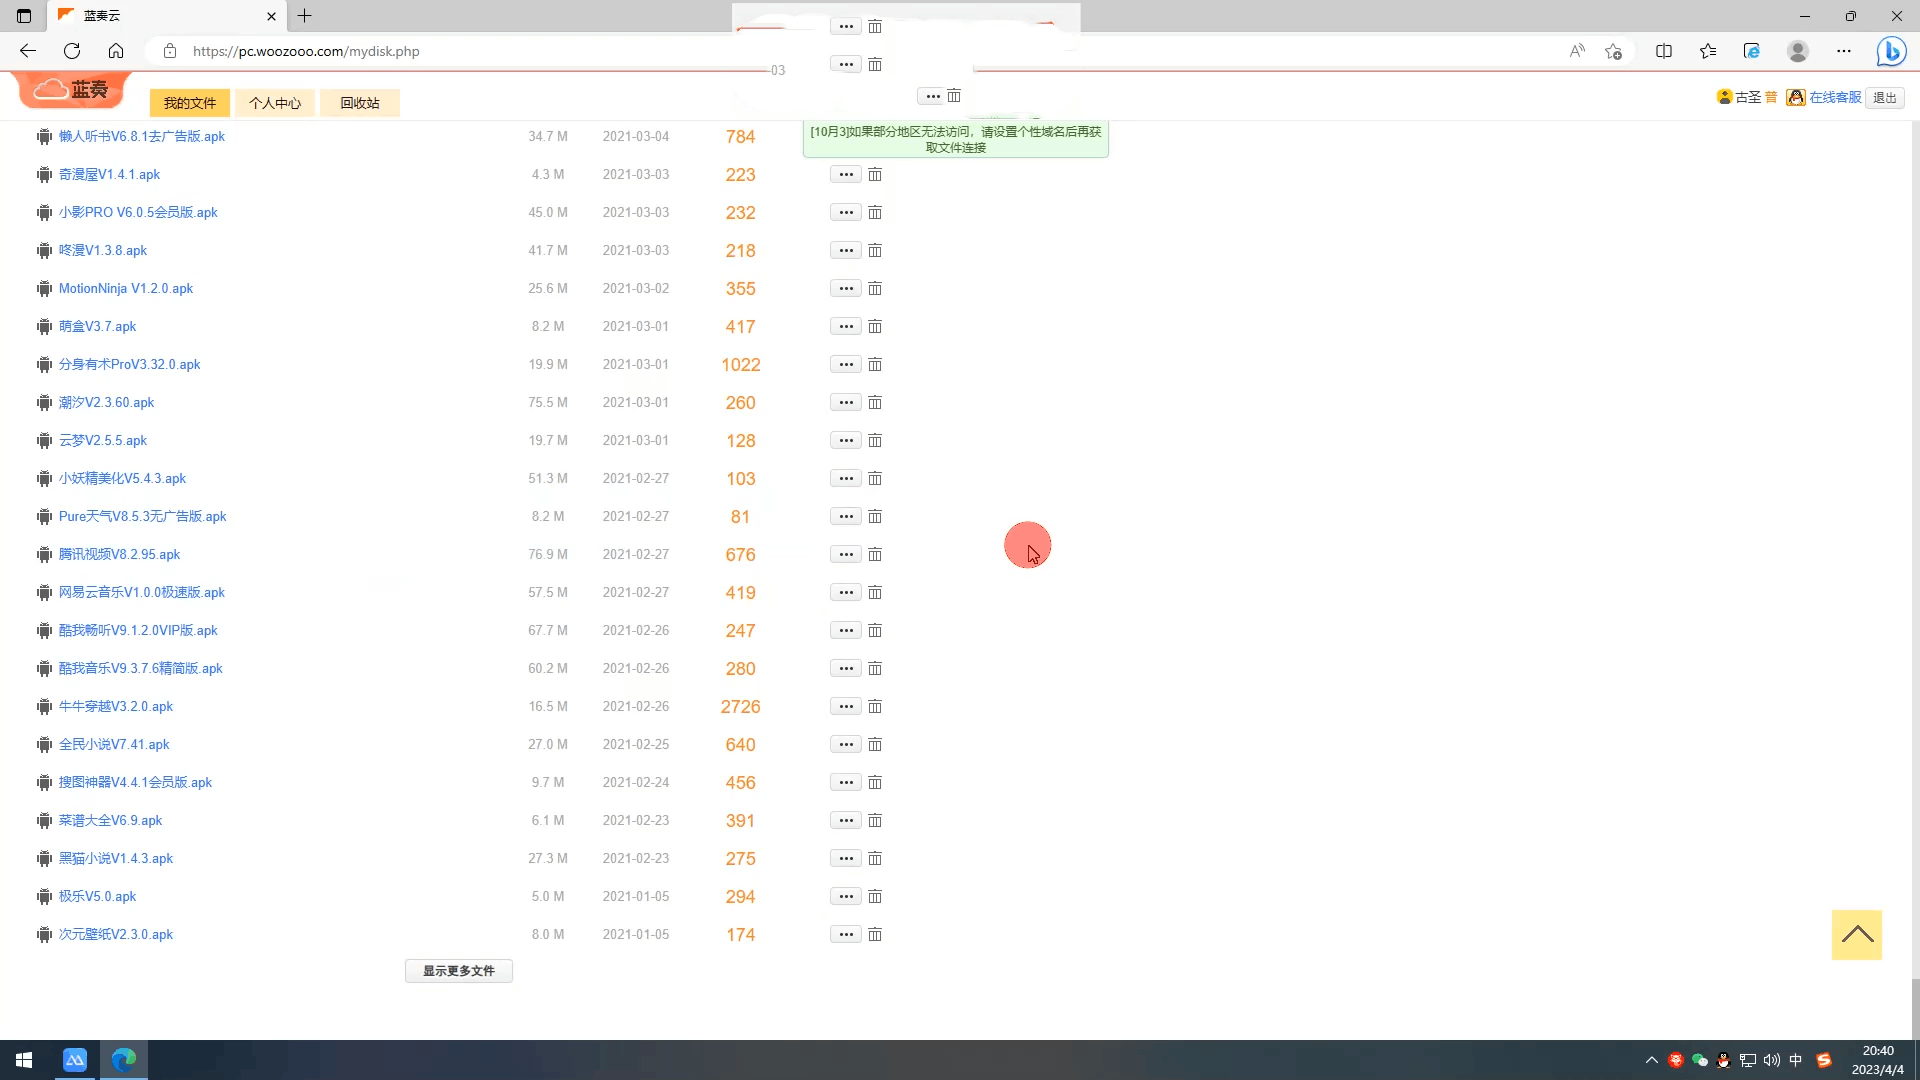This screenshot has height=1080, width=1920.
Task: Close the 蓝奏云 browser tab
Action: [x=271, y=16]
